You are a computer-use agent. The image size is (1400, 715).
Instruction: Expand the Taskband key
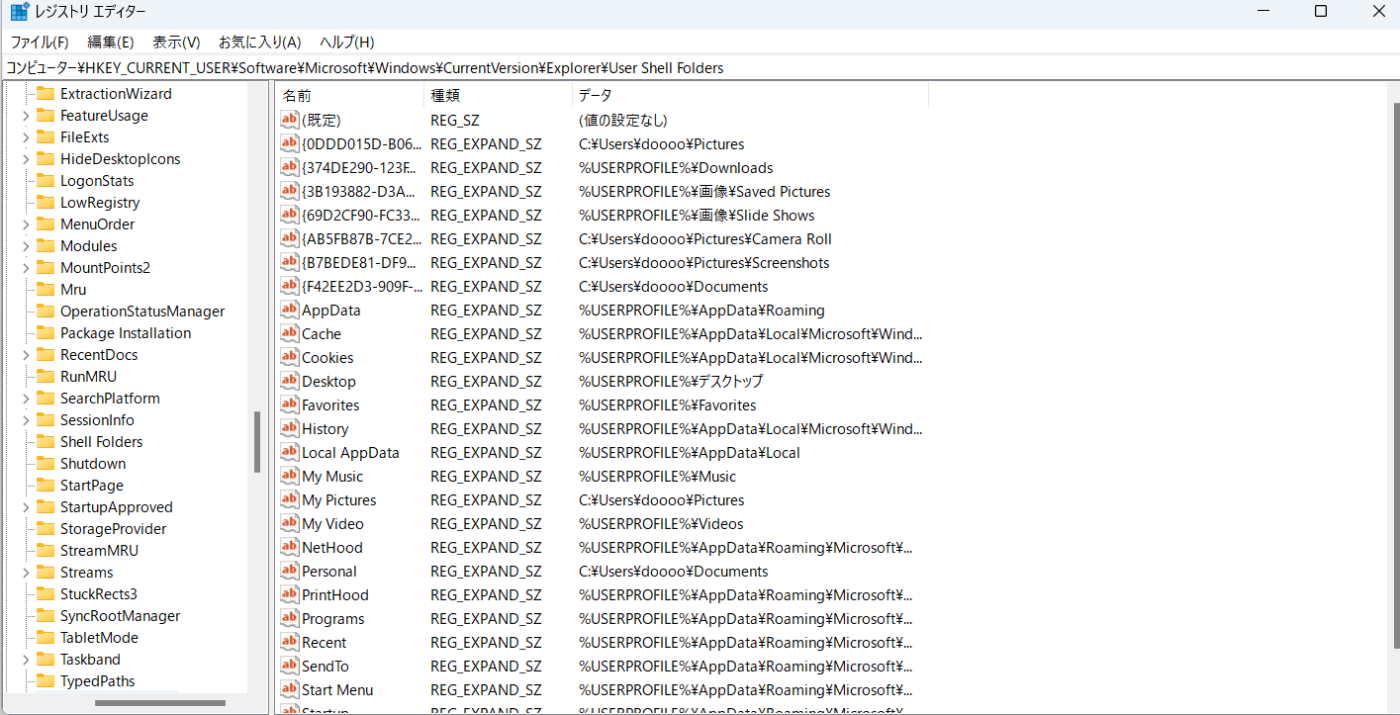coord(25,659)
